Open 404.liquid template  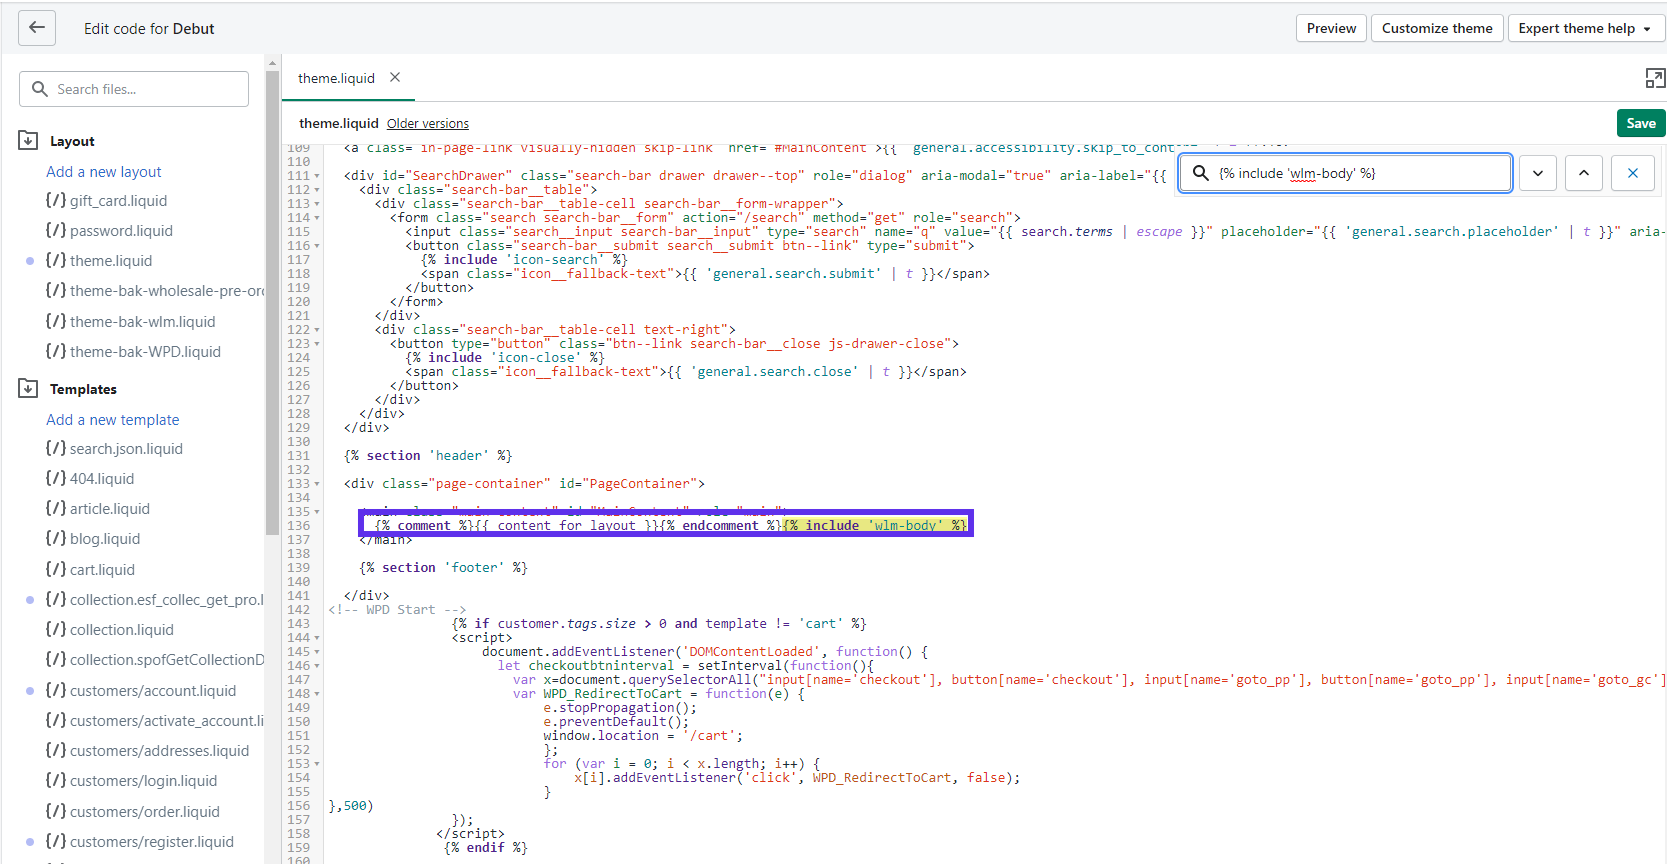(x=101, y=479)
